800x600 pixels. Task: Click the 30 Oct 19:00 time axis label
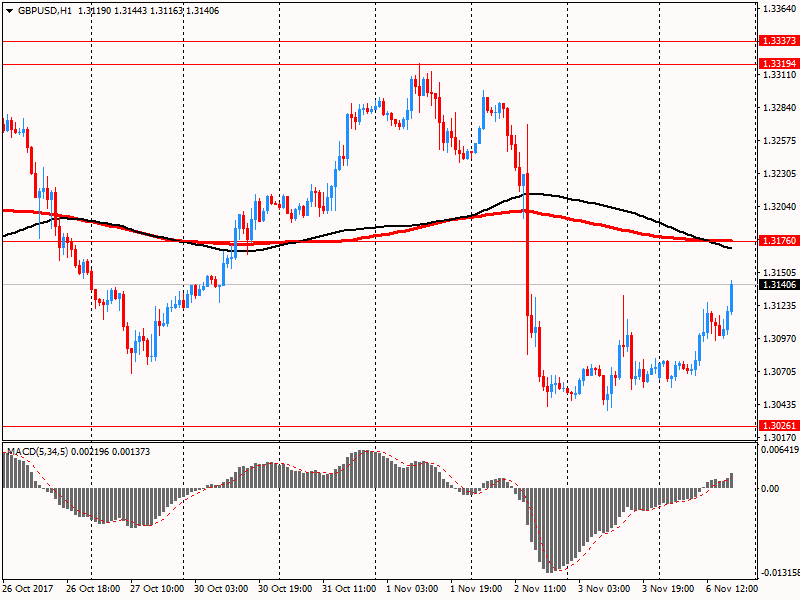[x=285, y=589]
